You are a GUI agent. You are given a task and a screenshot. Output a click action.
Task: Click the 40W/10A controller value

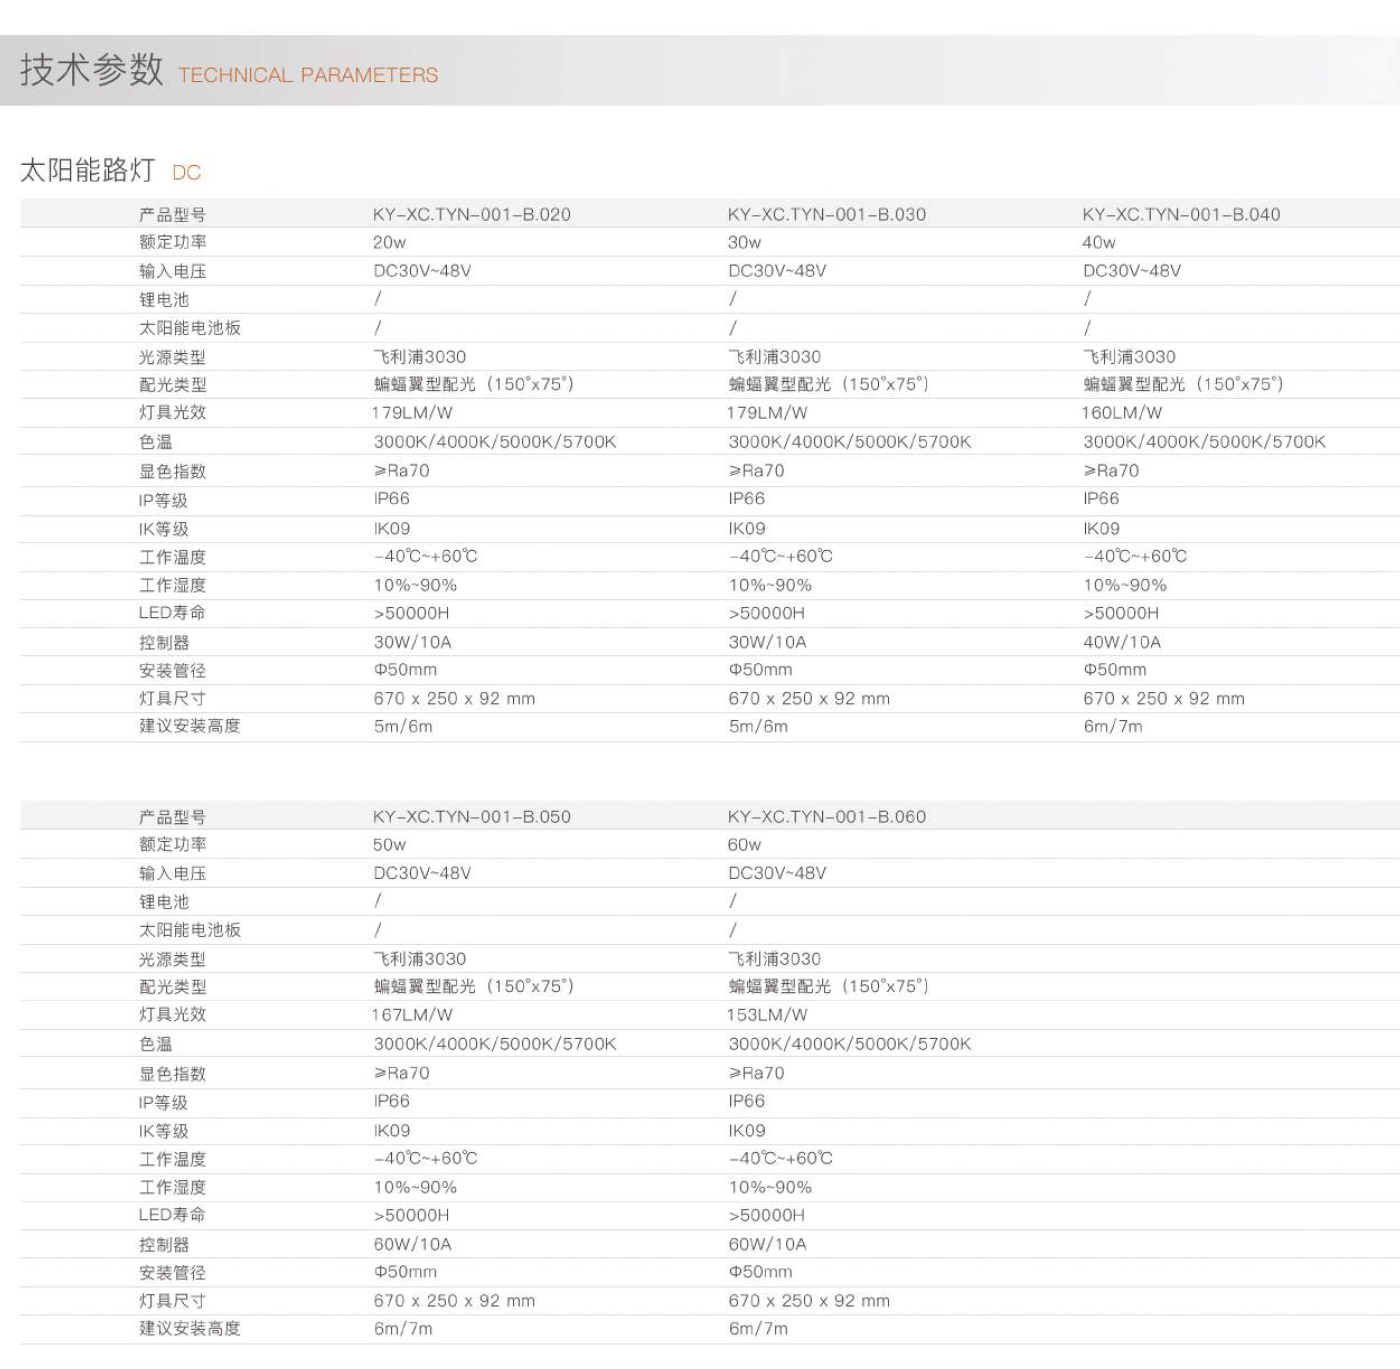coord(1121,642)
